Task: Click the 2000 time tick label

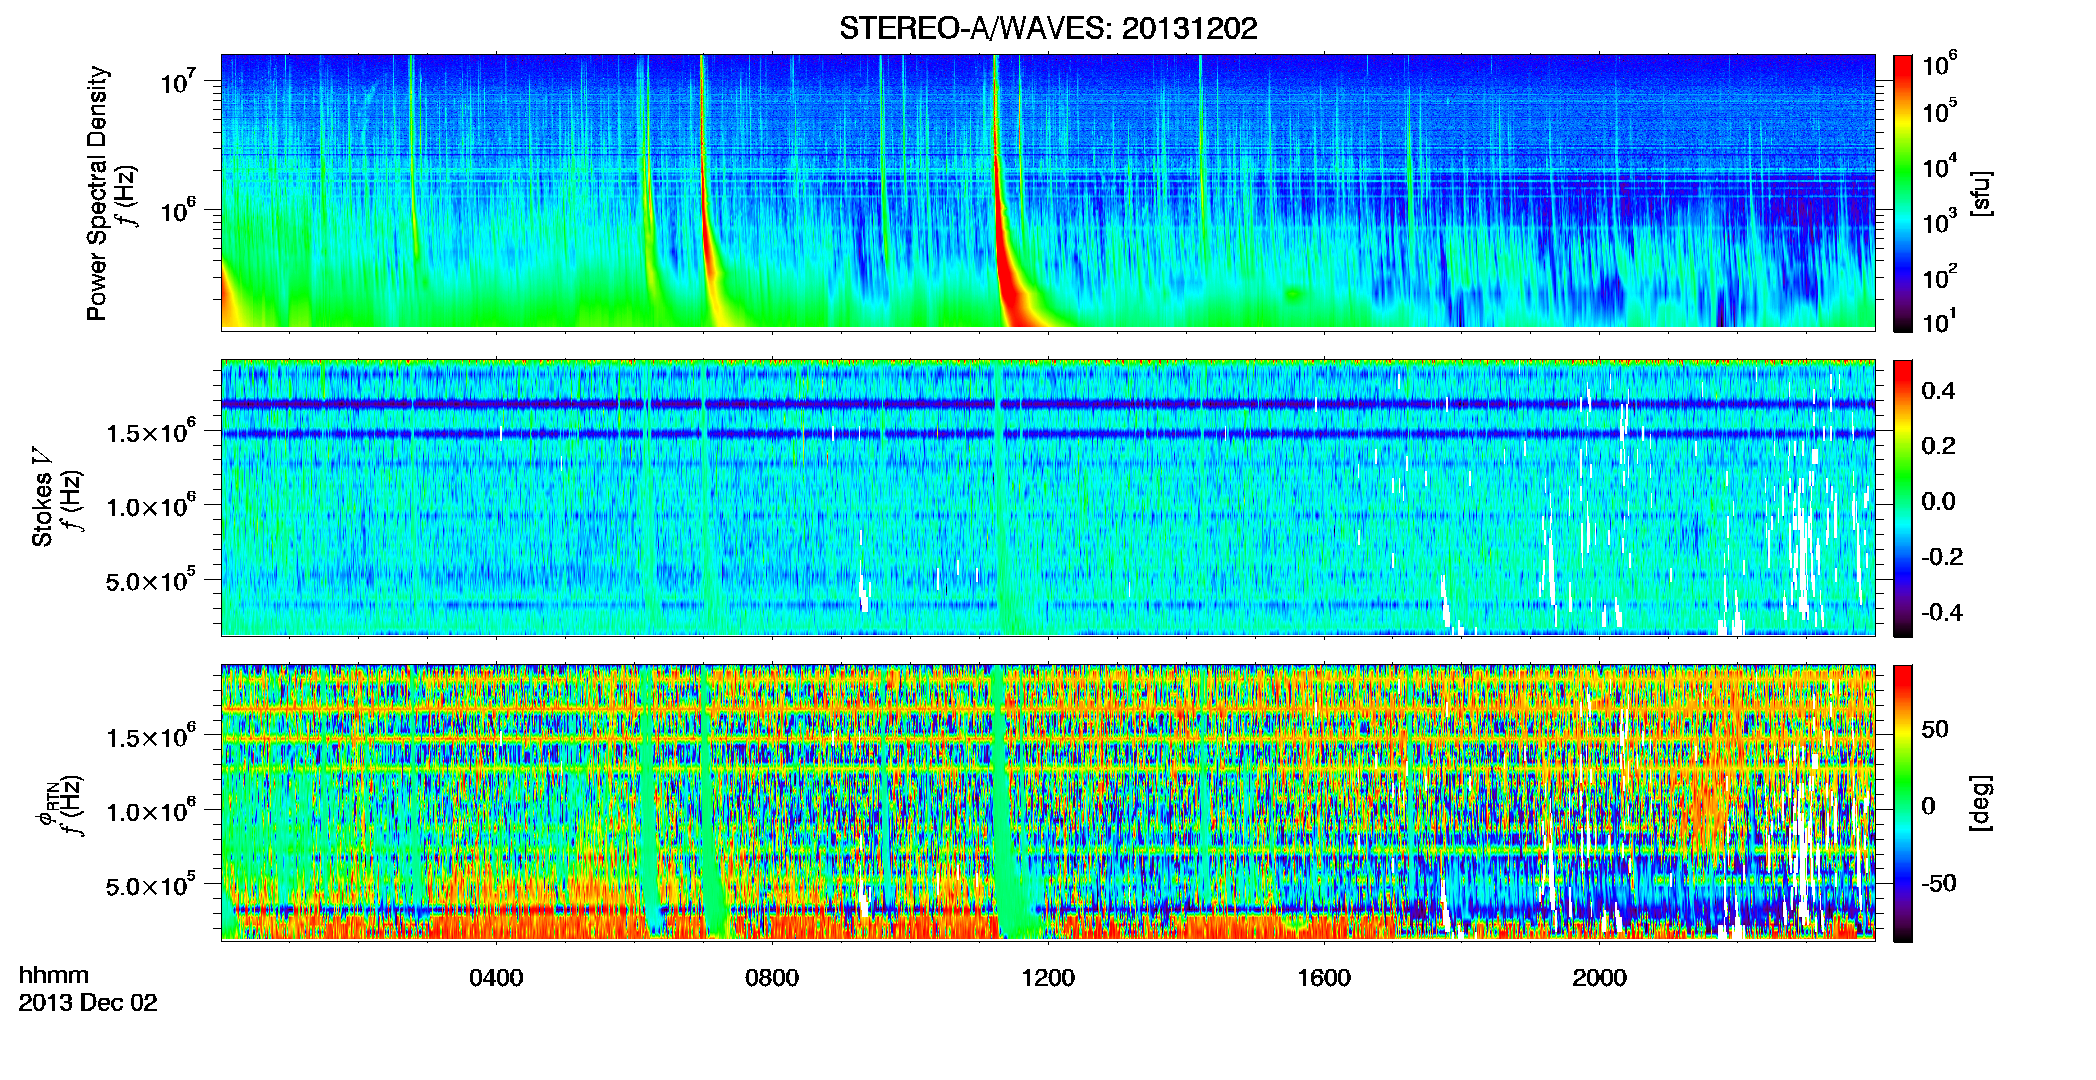Action: coord(1599,977)
